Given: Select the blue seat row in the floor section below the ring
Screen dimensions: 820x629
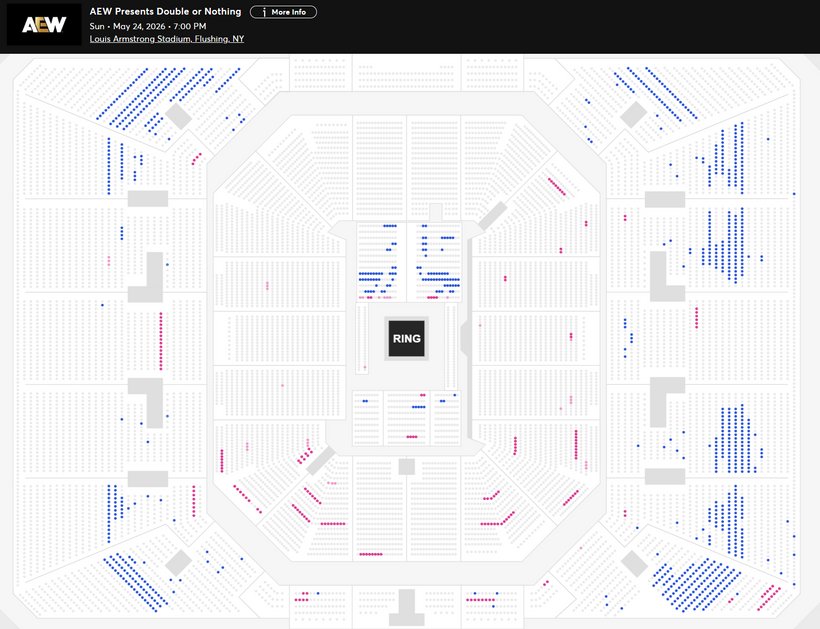Looking at the screenshot, I should [x=417, y=407].
